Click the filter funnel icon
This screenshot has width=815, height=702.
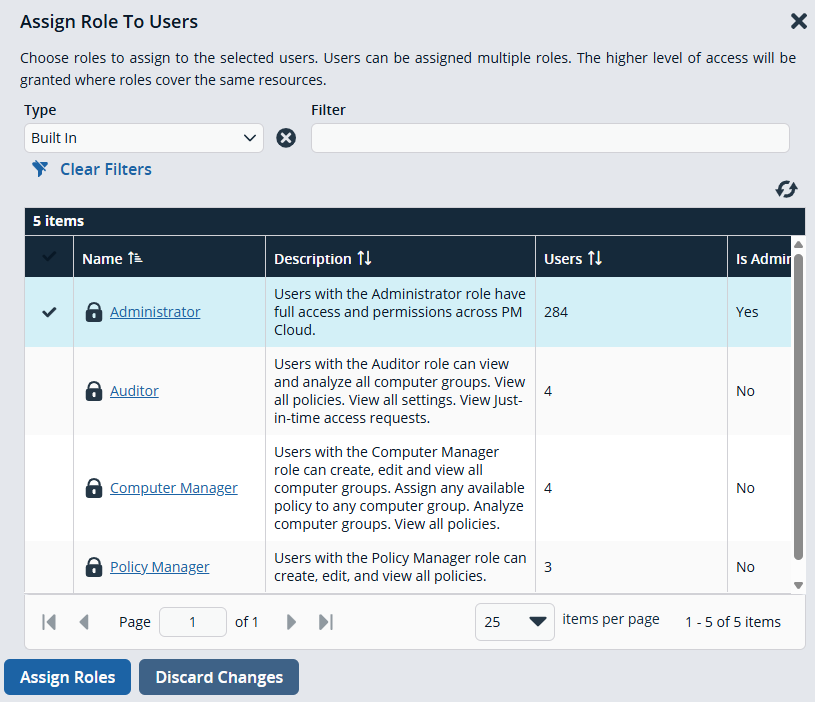pos(40,169)
